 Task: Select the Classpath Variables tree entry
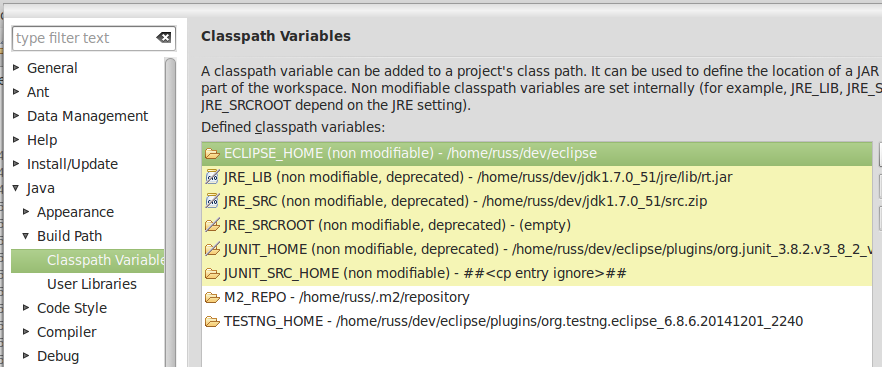point(88,260)
